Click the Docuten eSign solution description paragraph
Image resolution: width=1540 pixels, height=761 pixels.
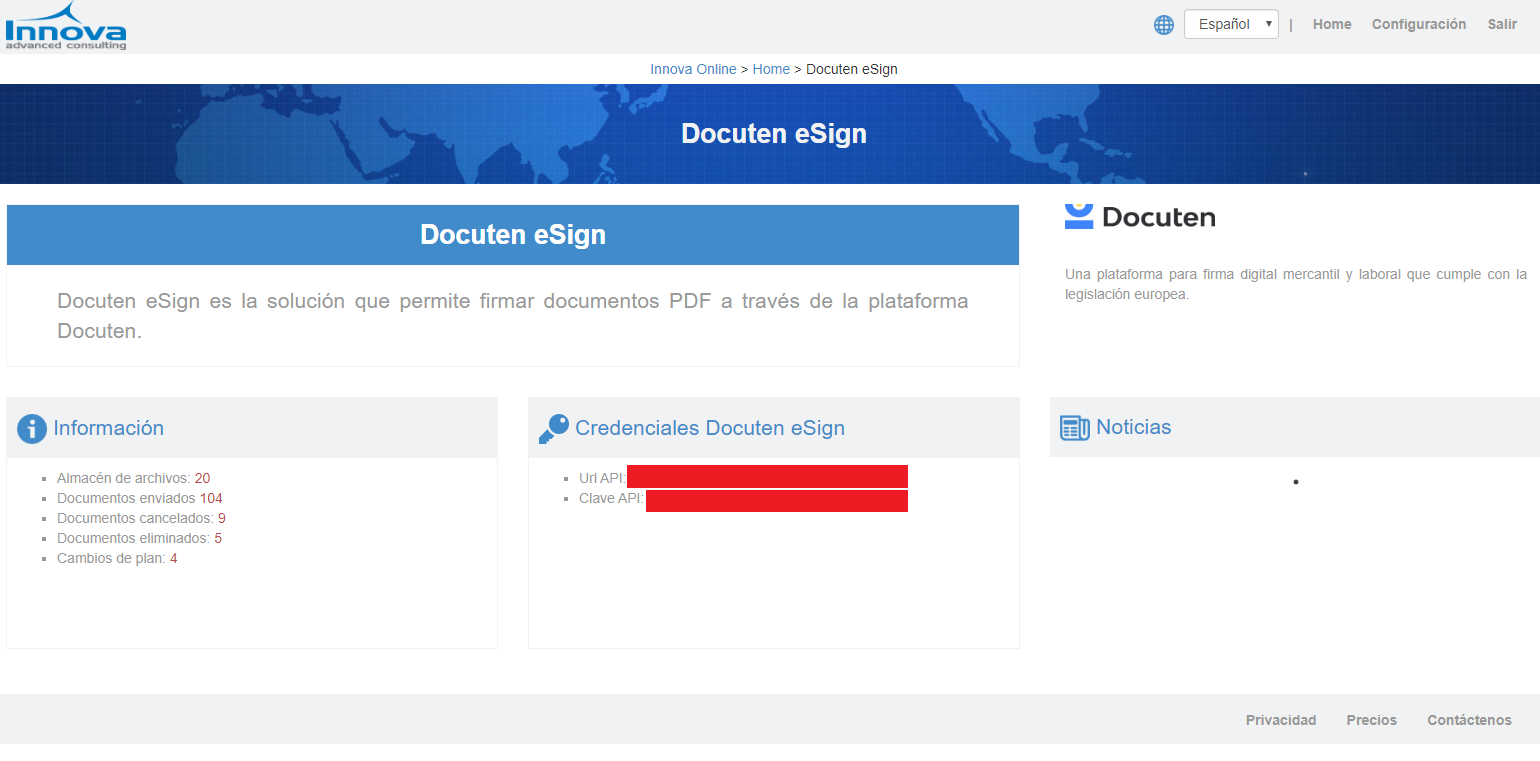(x=513, y=316)
